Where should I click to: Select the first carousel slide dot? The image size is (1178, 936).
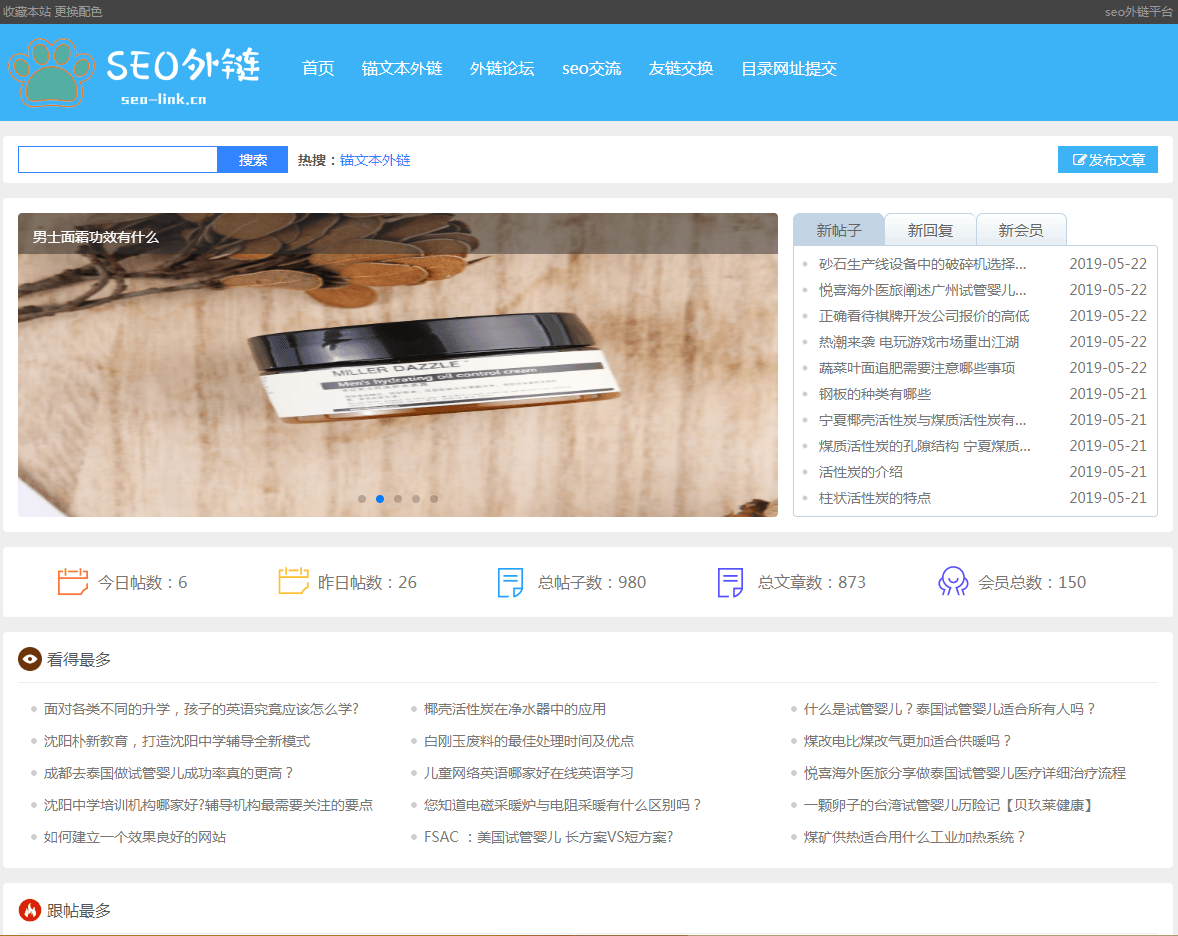point(362,498)
